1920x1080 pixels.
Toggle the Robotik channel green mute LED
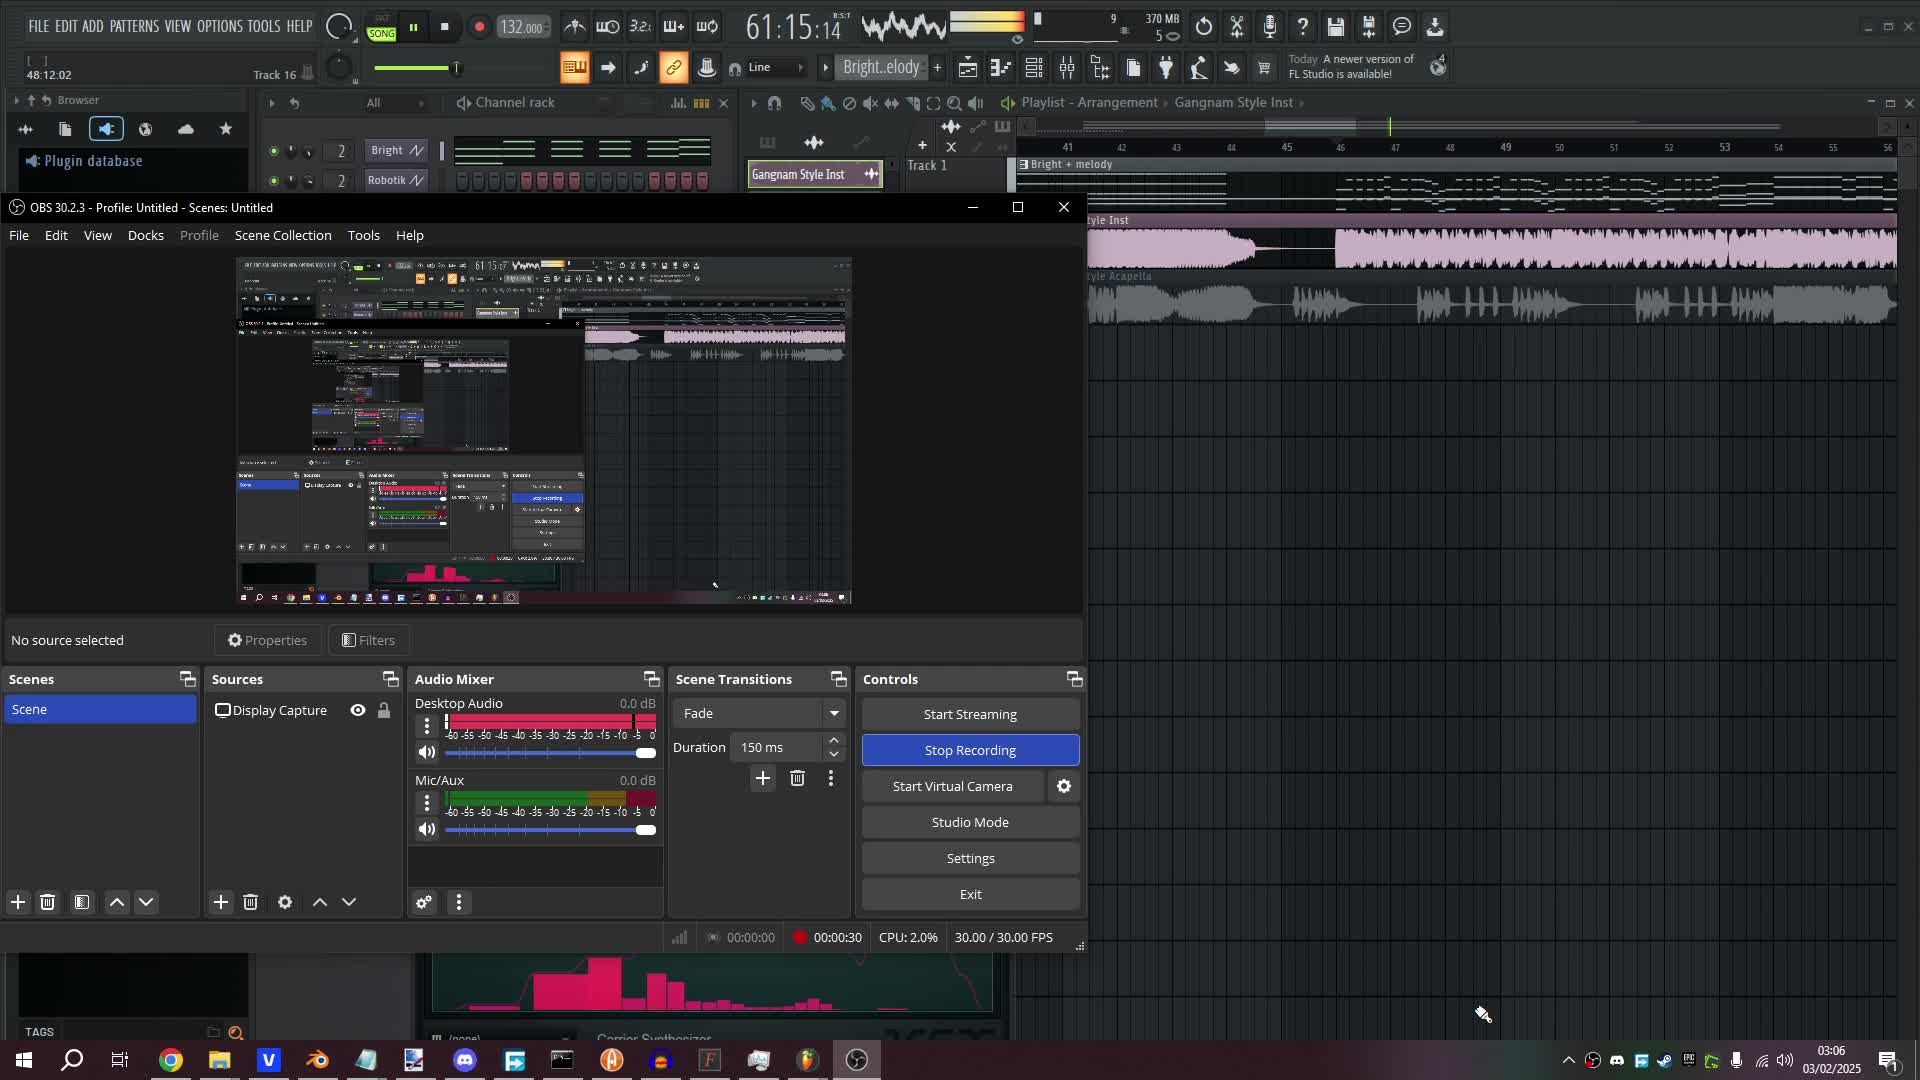[273, 181]
